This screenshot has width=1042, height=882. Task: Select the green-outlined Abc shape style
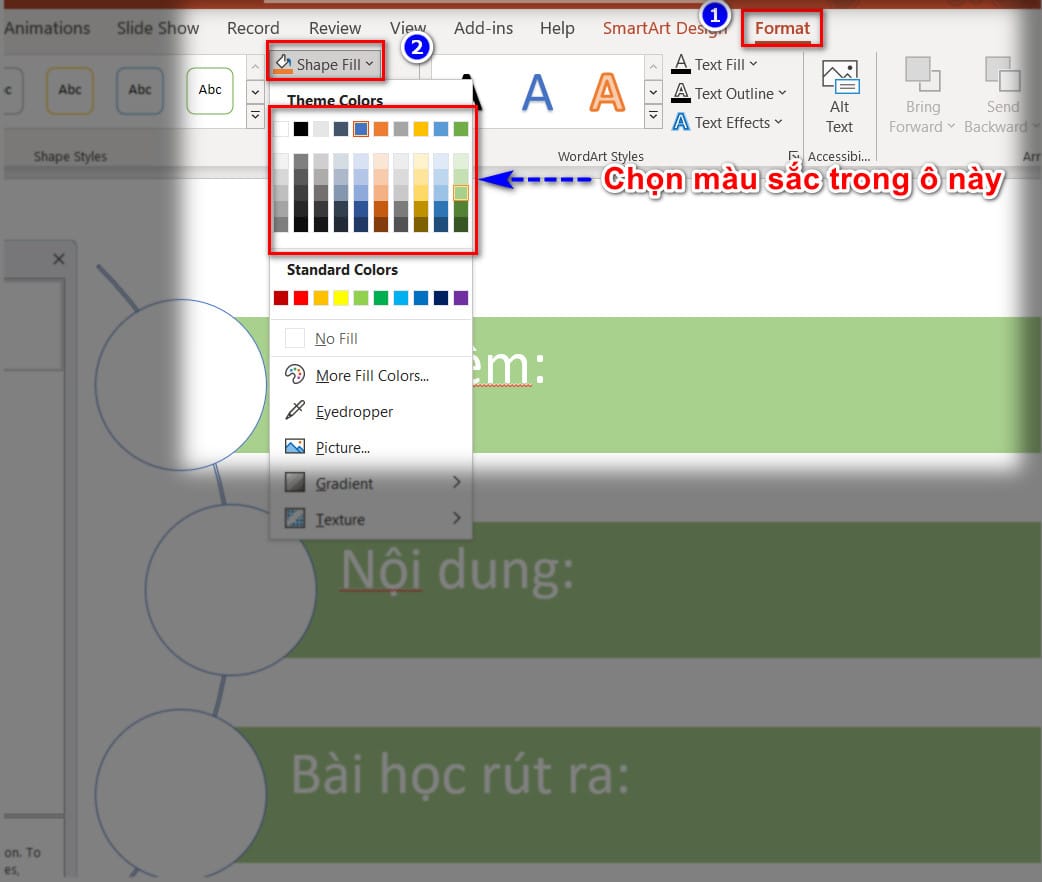[x=210, y=90]
